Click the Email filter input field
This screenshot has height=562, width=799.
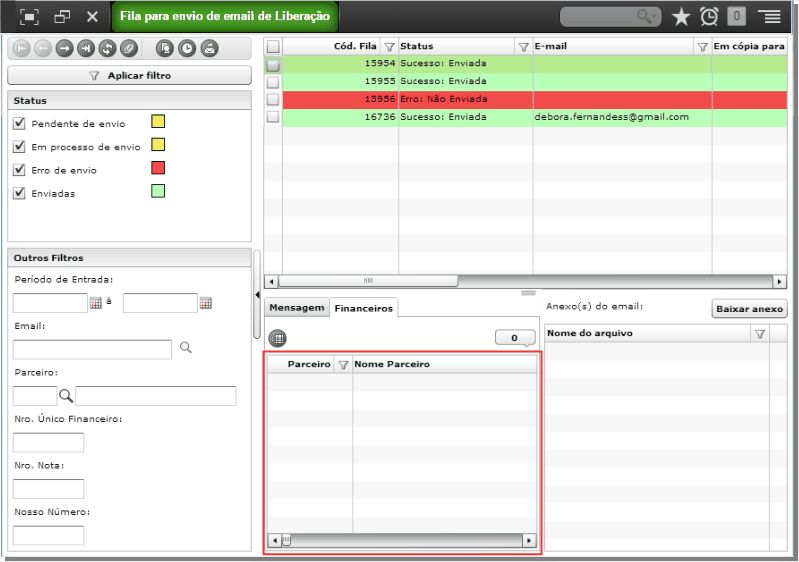pyautogui.click(x=92, y=350)
